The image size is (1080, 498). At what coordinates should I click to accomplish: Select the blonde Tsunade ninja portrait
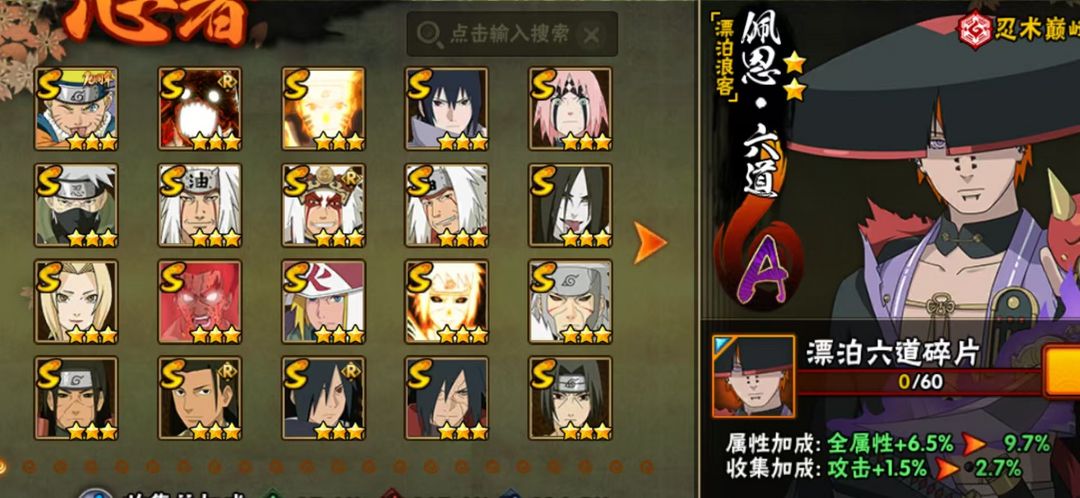(76, 301)
